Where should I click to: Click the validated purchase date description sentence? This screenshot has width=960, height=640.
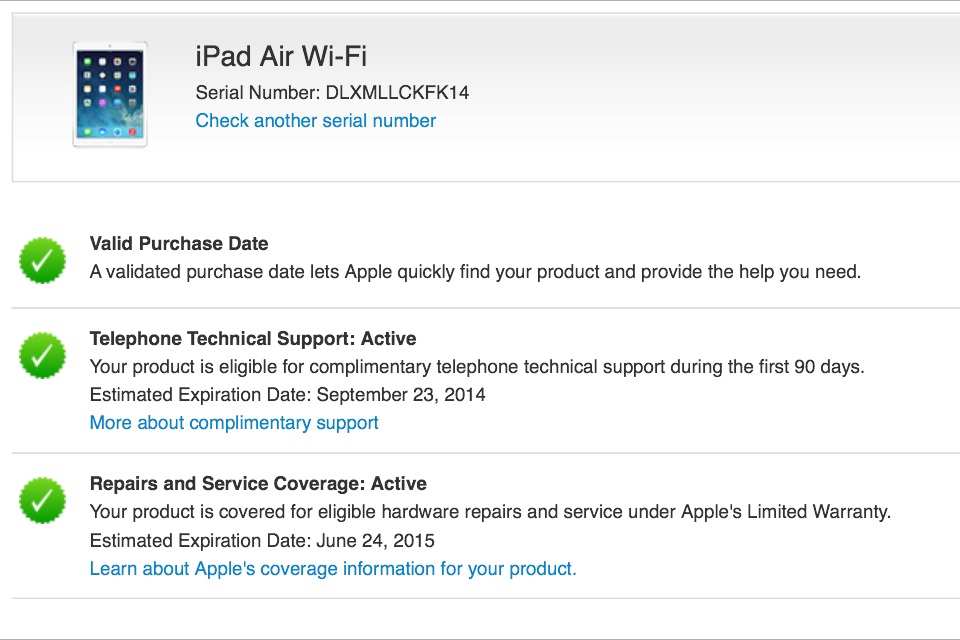tap(475, 272)
